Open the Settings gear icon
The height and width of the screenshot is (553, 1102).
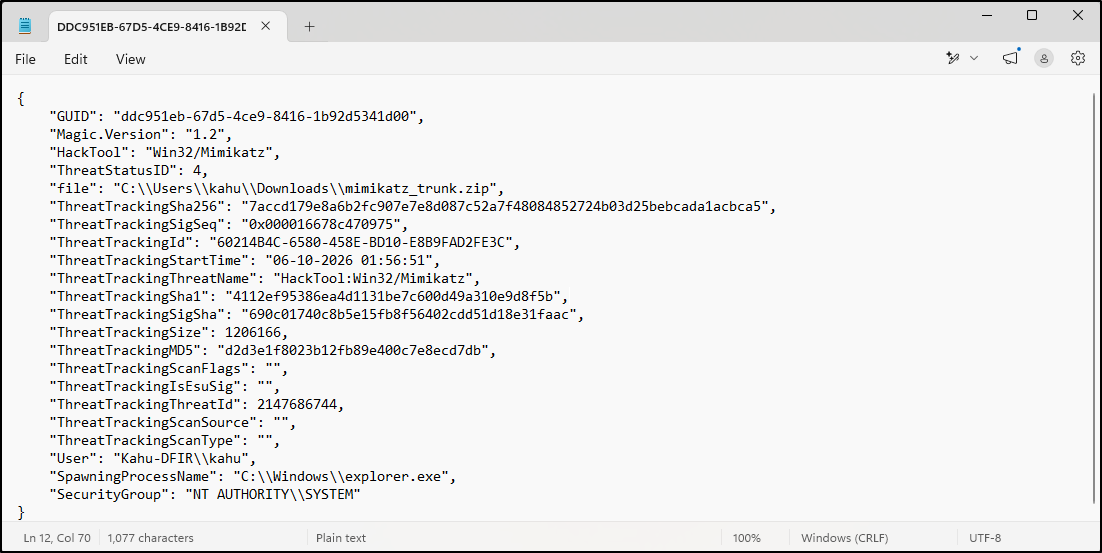tap(1077, 58)
